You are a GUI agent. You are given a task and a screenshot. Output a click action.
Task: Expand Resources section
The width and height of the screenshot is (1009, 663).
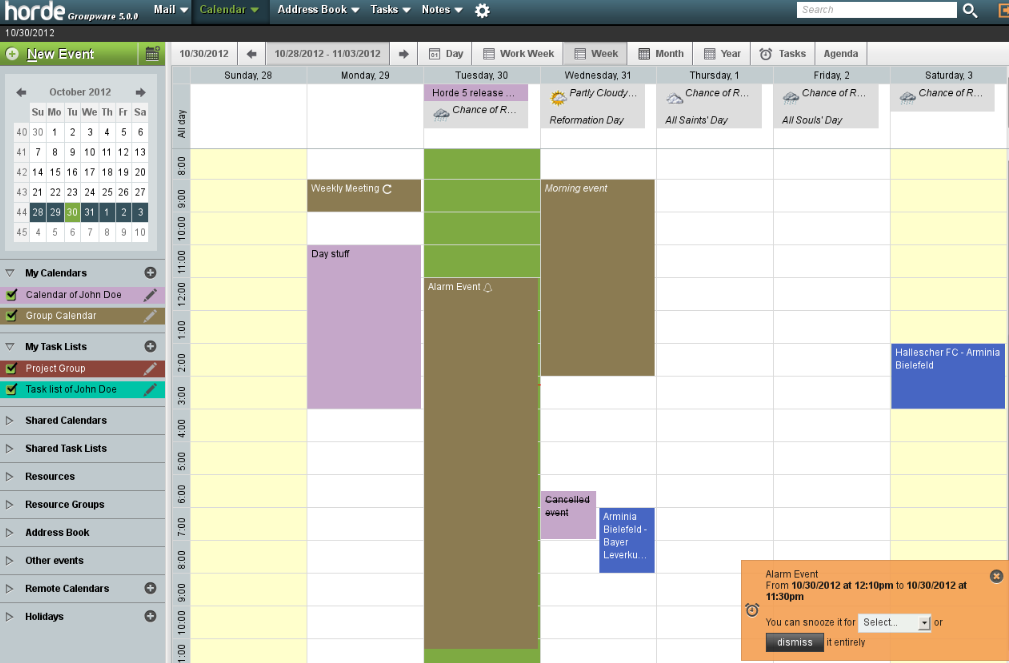pos(10,476)
